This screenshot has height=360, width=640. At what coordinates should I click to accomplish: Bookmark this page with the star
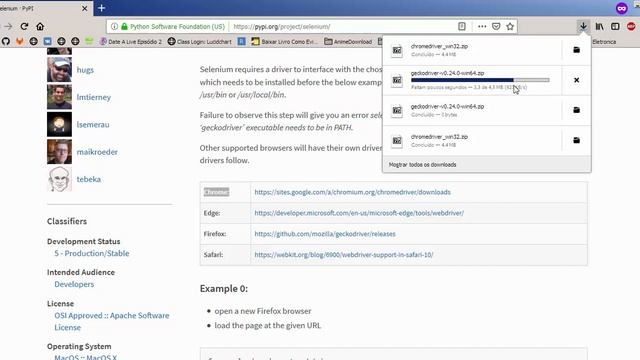(x=510, y=27)
